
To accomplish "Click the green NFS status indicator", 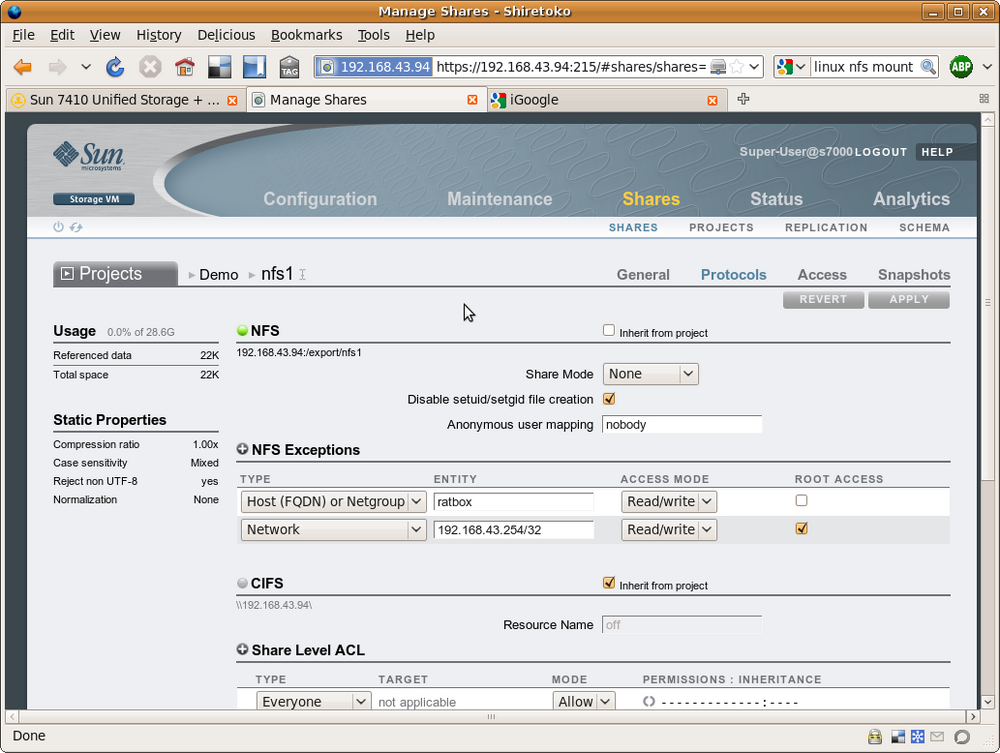I will [242, 330].
